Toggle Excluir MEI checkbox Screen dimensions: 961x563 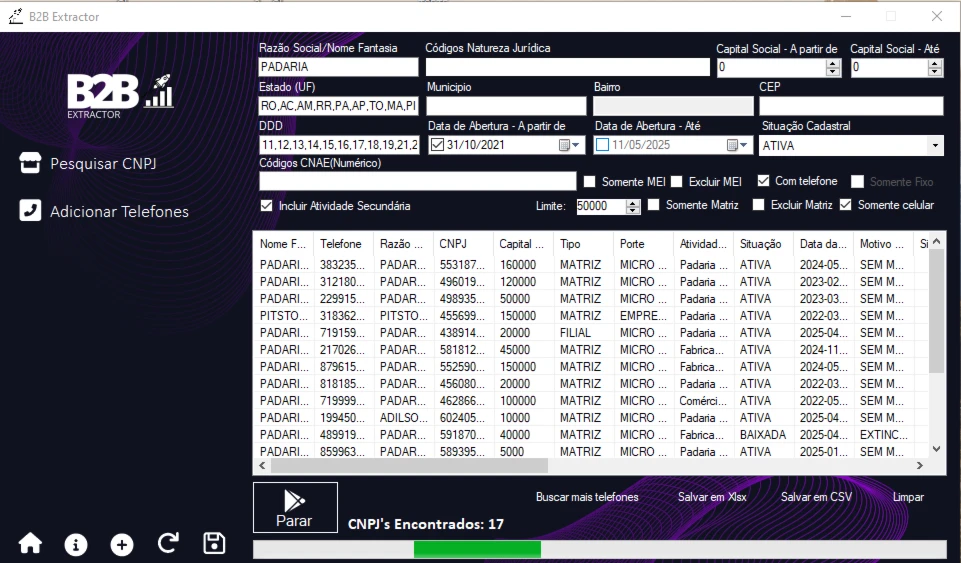pos(677,181)
